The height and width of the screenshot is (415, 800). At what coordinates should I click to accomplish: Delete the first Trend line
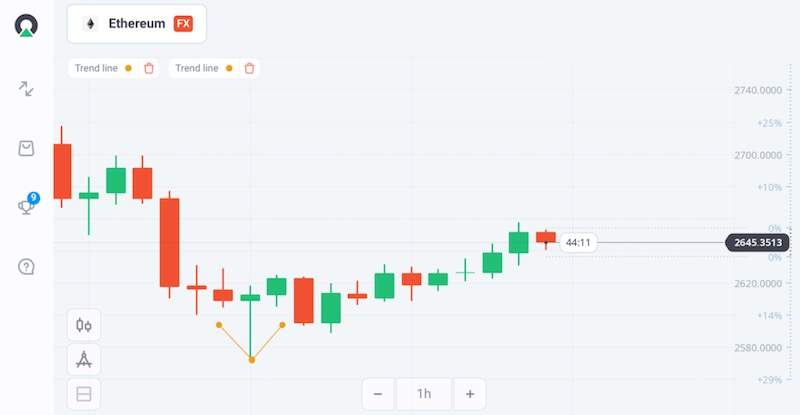(x=149, y=68)
